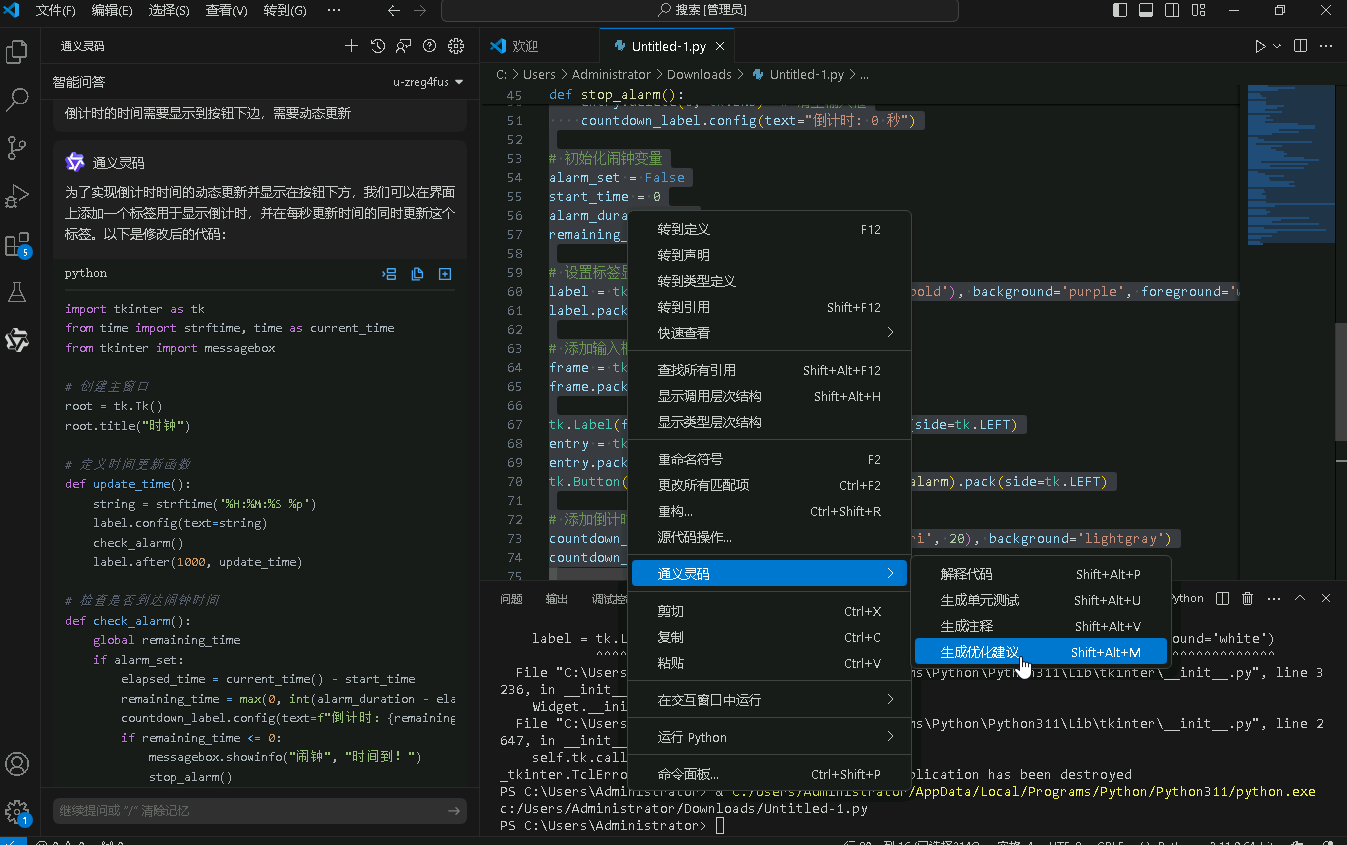Click 转到定义 in context menu

pos(683,229)
